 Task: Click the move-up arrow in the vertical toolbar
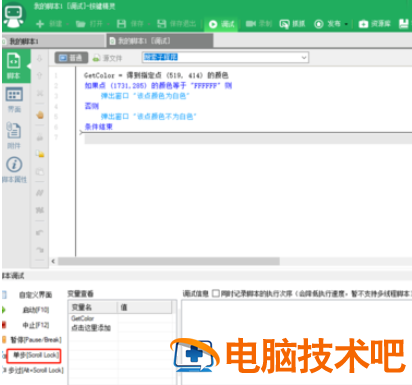pyautogui.click(x=39, y=75)
